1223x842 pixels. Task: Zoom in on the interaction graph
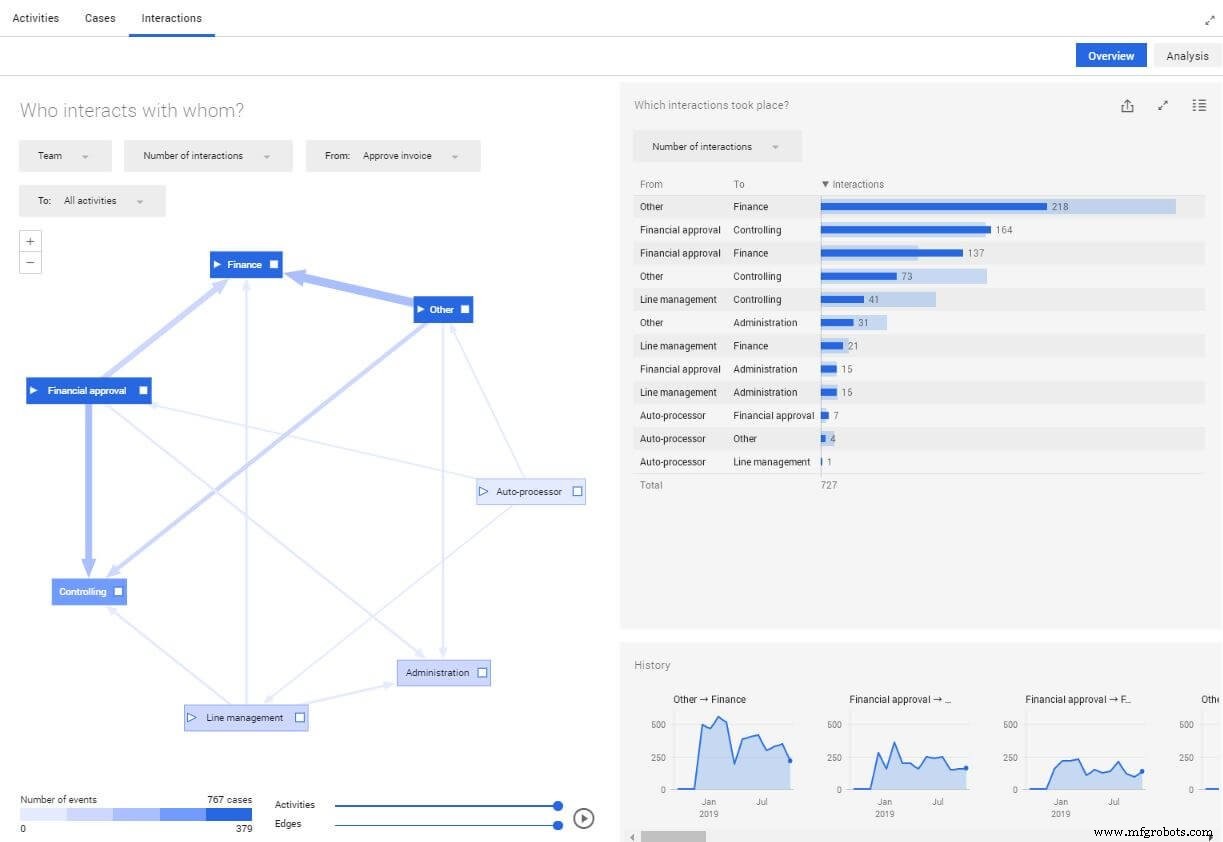pos(30,241)
